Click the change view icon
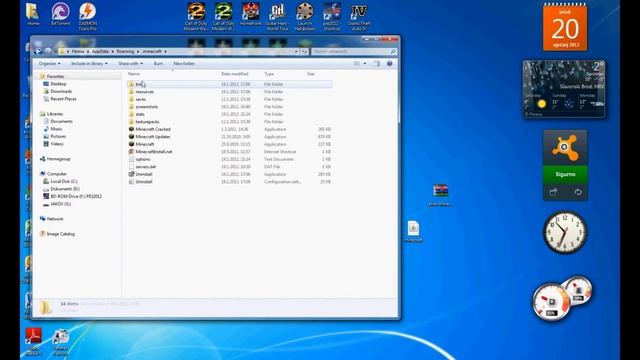Image resolution: width=640 pixels, height=360 pixels. point(357,64)
